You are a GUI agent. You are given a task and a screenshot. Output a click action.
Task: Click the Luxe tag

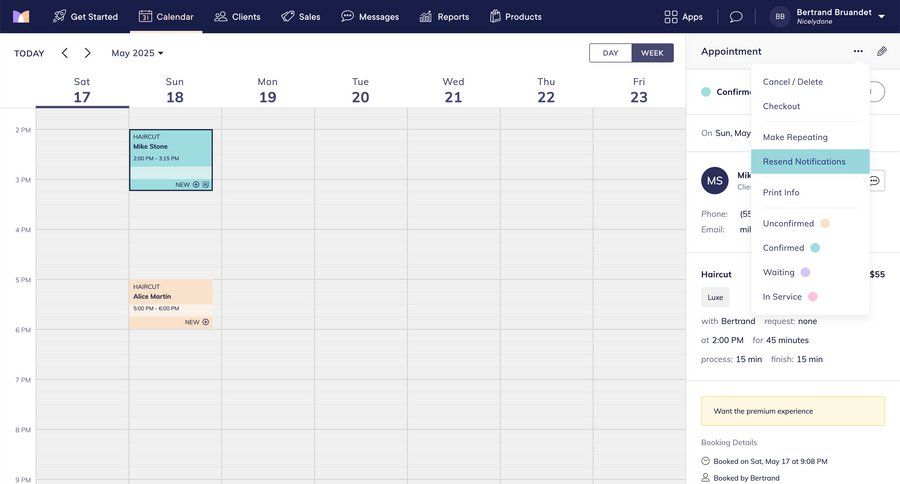click(715, 297)
